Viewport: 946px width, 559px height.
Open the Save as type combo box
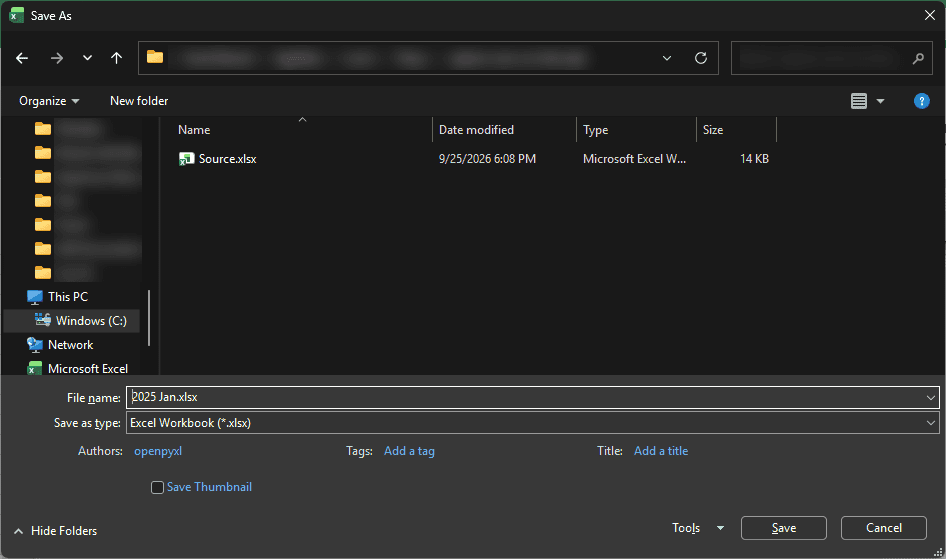point(533,423)
